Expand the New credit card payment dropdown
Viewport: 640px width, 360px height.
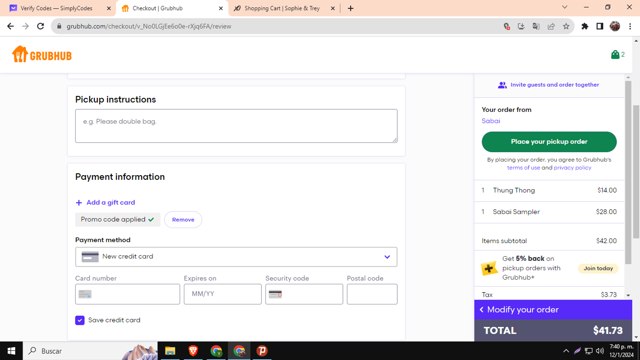236,257
